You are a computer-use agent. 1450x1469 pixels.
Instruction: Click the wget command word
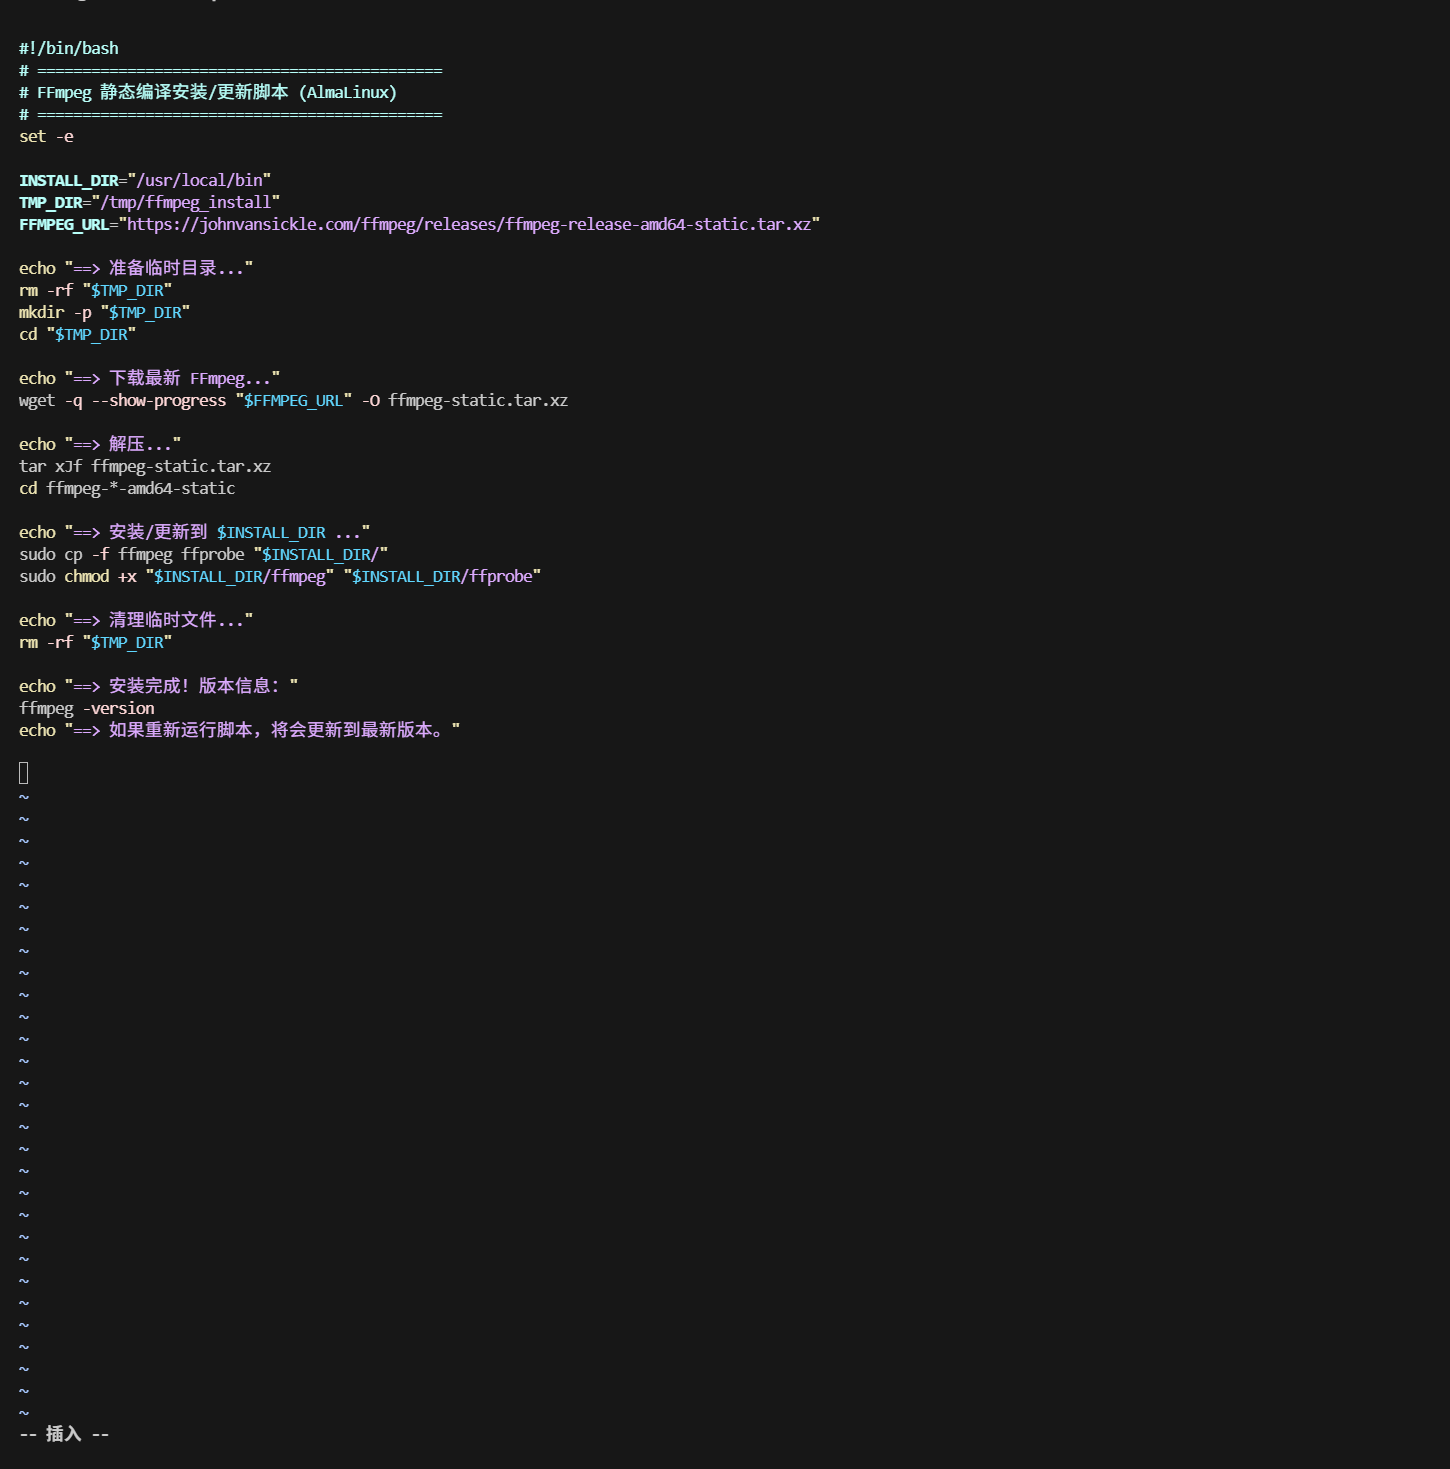tap(37, 400)
